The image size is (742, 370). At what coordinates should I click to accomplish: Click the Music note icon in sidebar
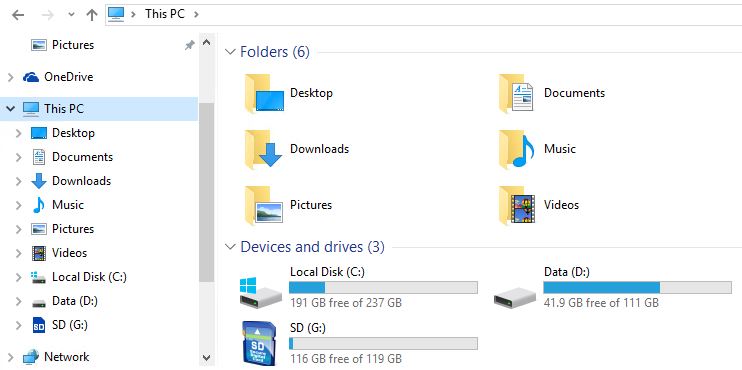point(39,205)
